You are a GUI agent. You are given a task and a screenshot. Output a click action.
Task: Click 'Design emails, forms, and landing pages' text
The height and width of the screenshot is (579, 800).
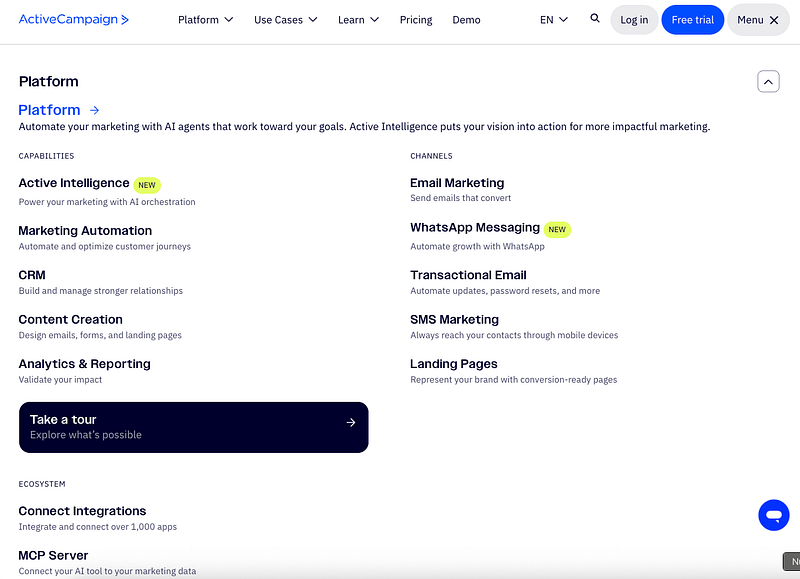coord(100,335)
